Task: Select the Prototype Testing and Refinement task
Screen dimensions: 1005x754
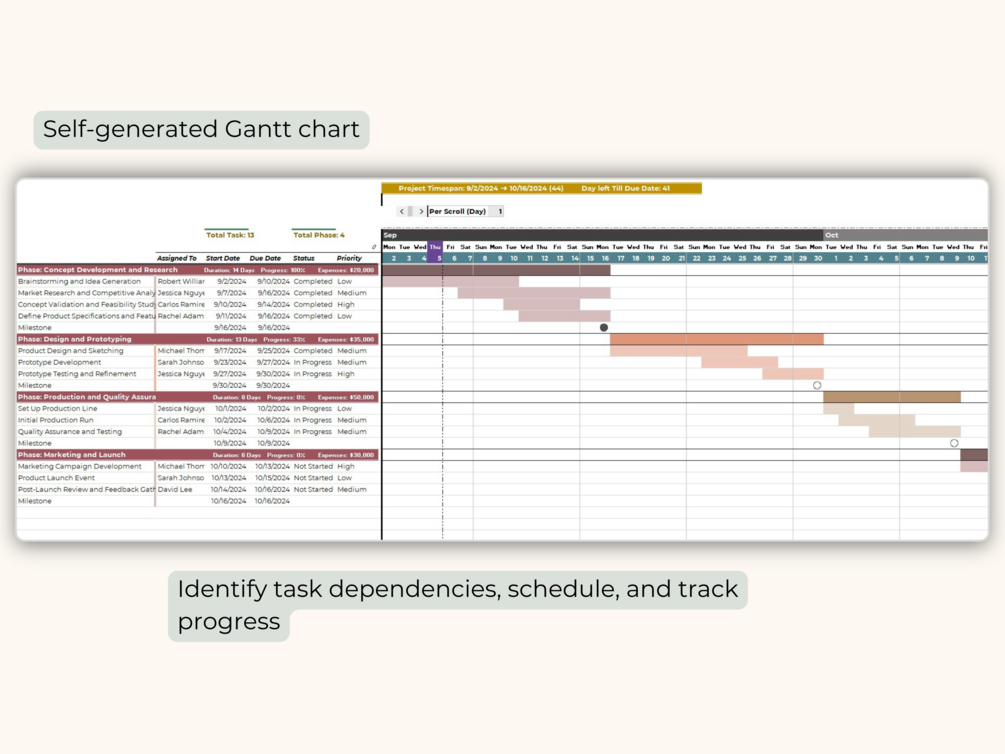Action: click(x=77, y=374)
